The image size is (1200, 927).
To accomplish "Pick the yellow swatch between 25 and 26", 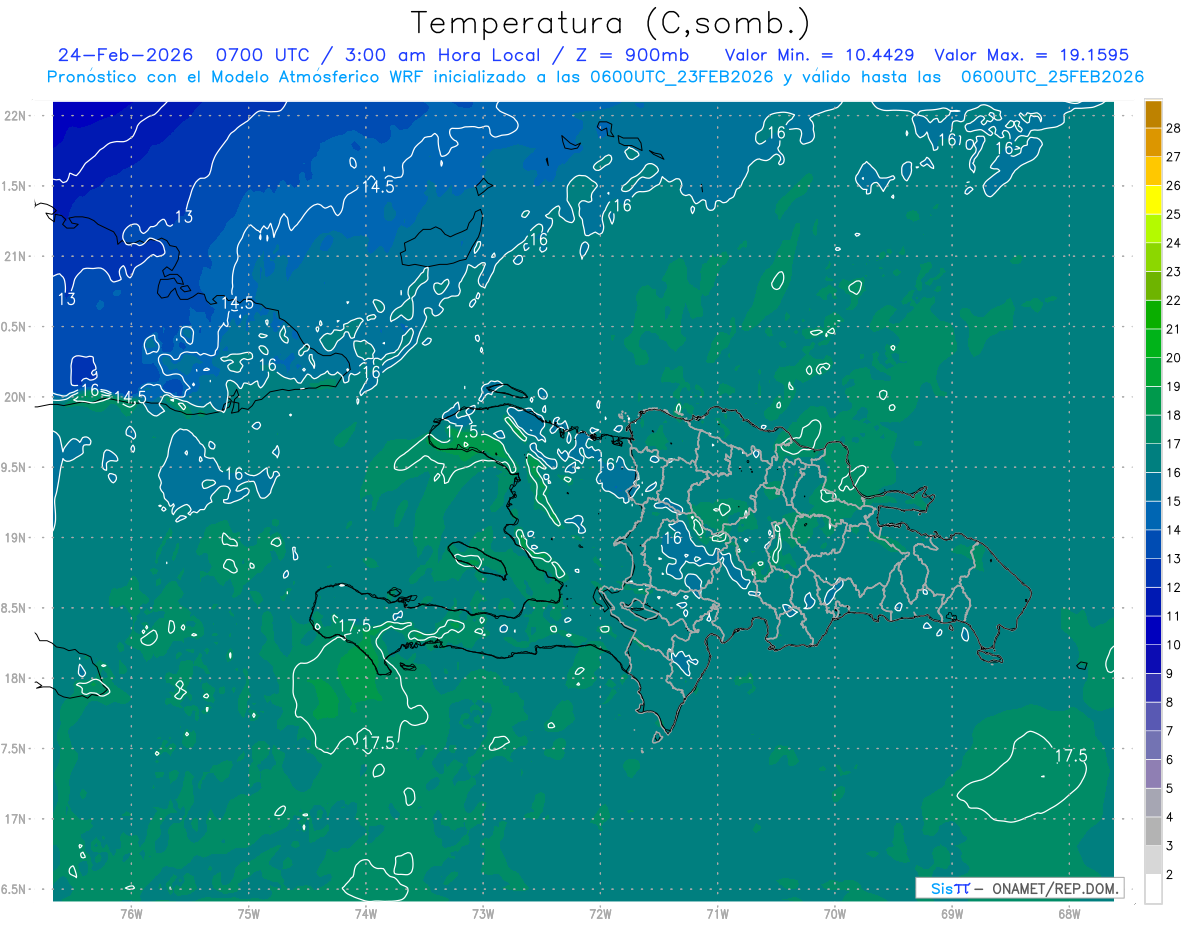I will pyautogui.click(x=1153, y=200).
